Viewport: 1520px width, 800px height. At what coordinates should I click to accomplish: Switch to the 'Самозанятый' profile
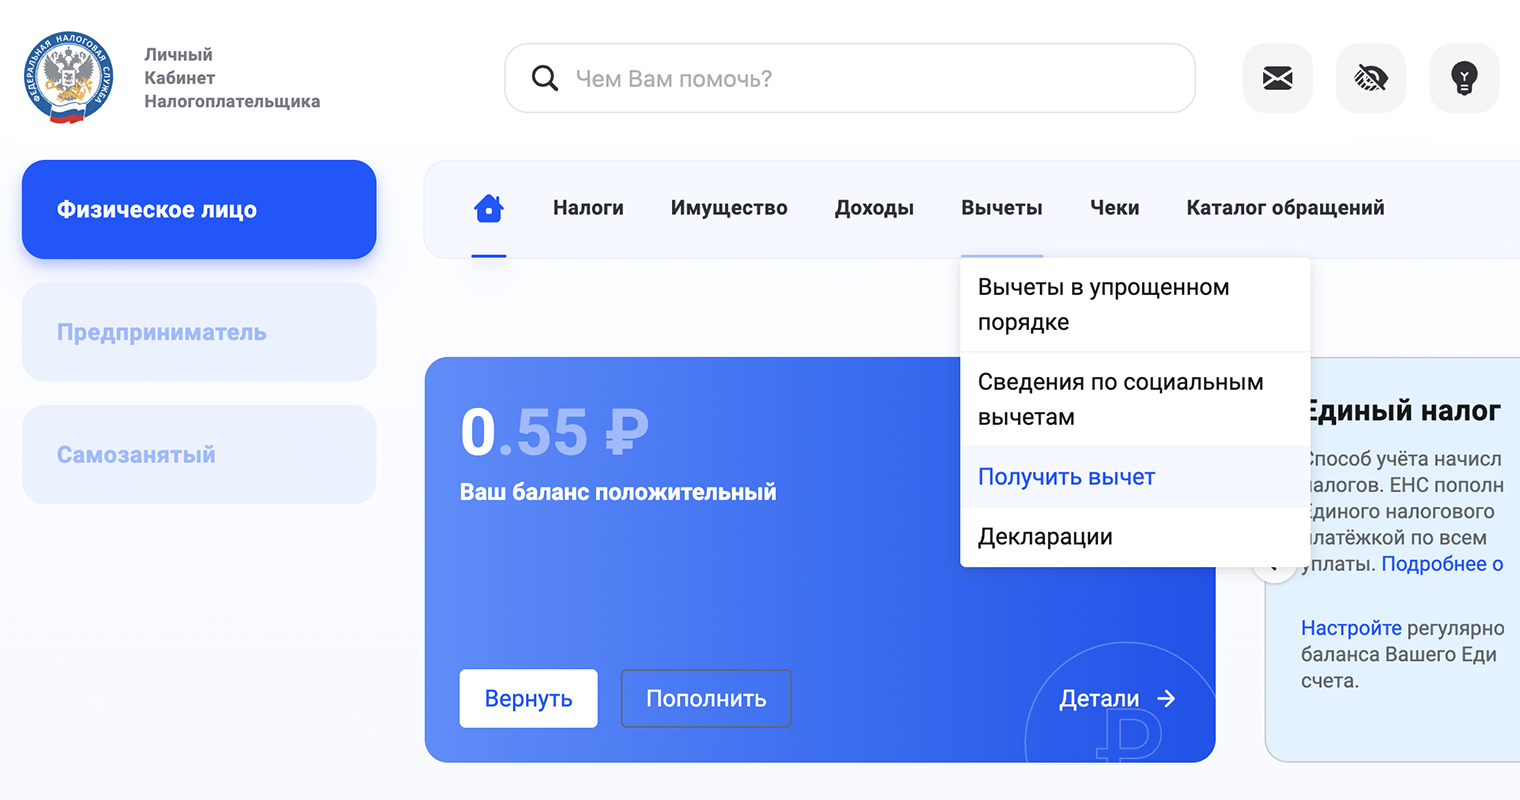(x=199, y=454)
